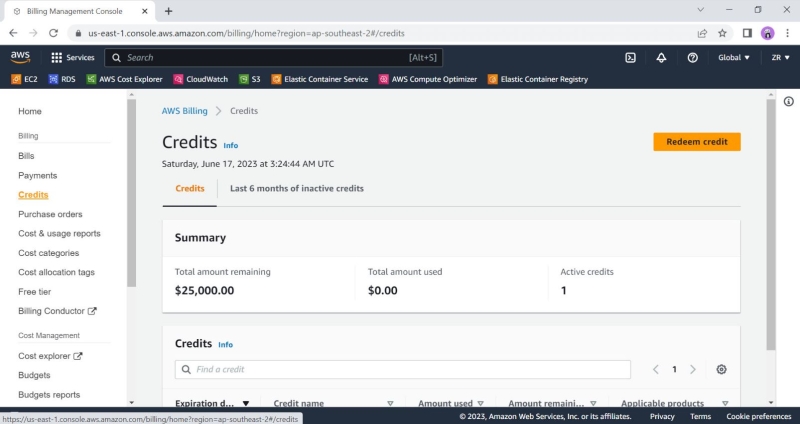Open CloudWatch shortcut in favorites bar
The width and height of the screenshot is (800, 424).
coord(200,79)
